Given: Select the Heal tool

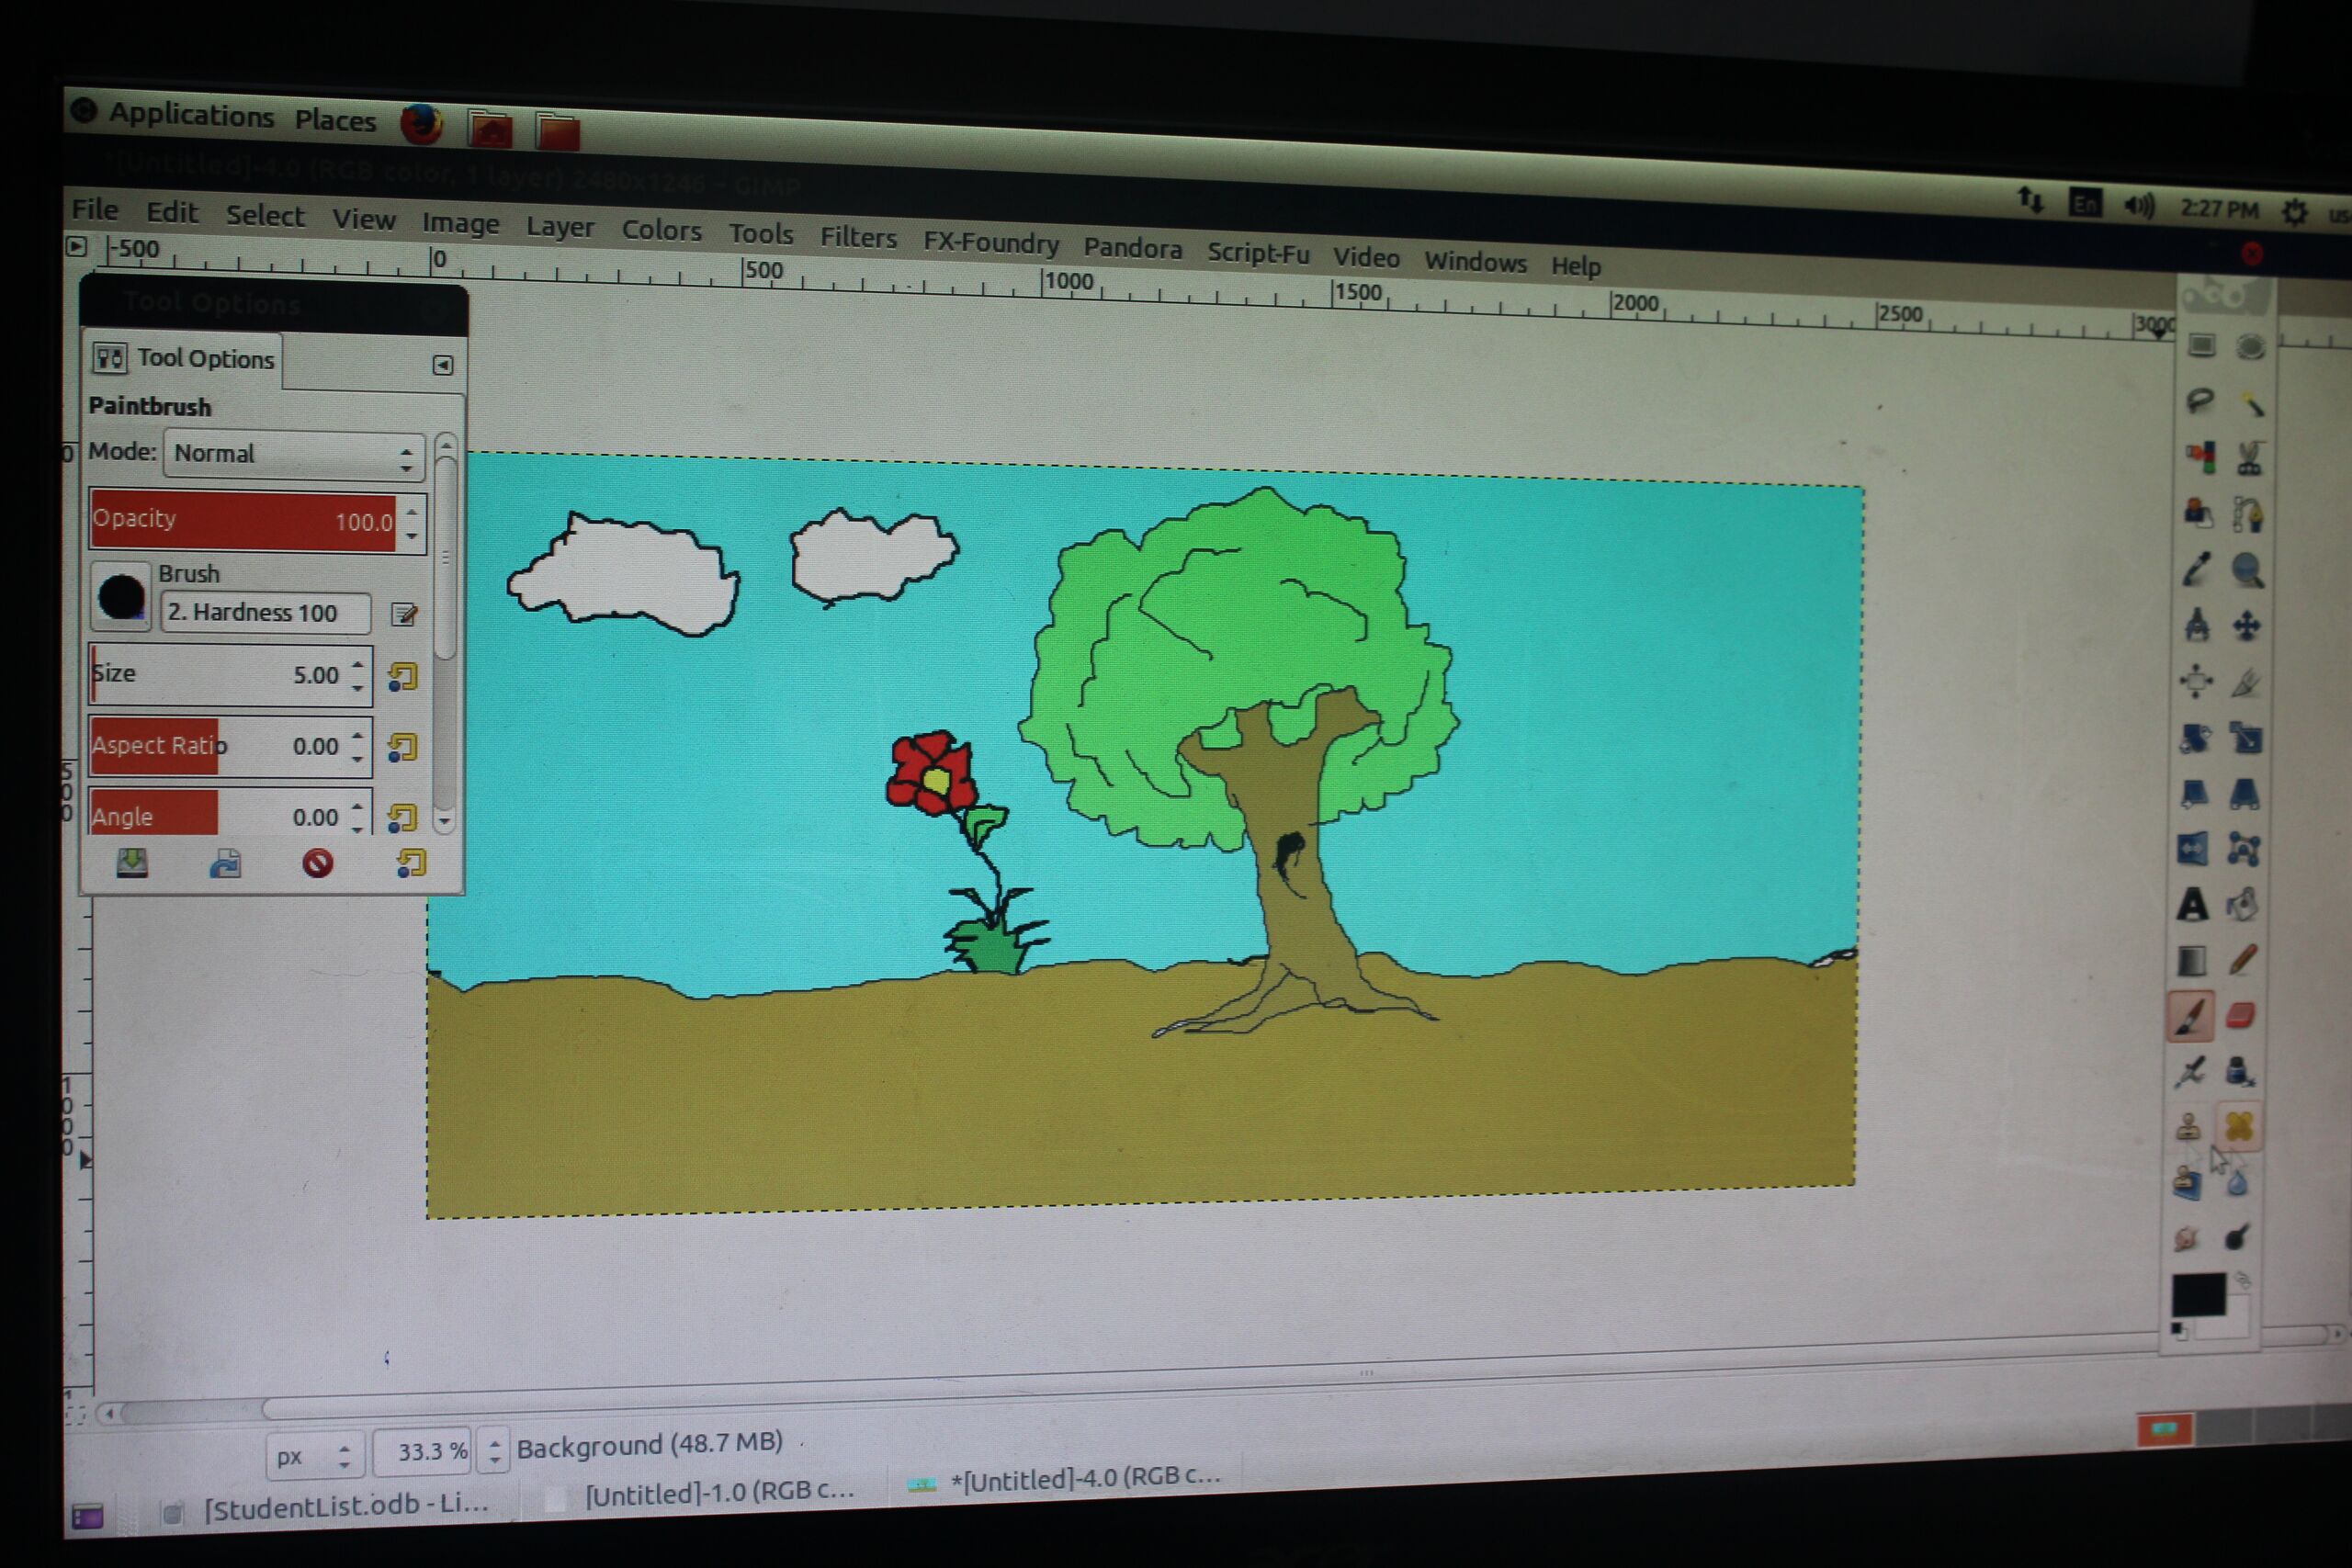Looking at the screenshot, I should (2240, 1127).
